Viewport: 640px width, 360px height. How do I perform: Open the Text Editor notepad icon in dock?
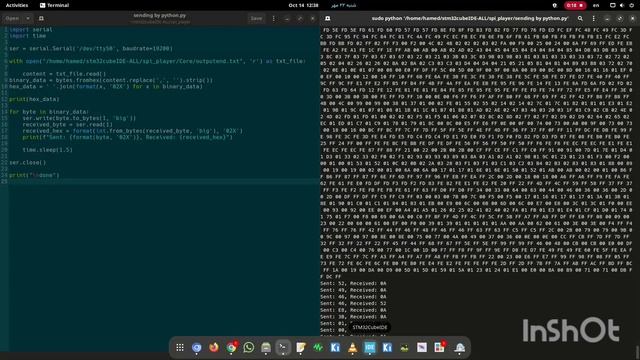coord(301,347)
